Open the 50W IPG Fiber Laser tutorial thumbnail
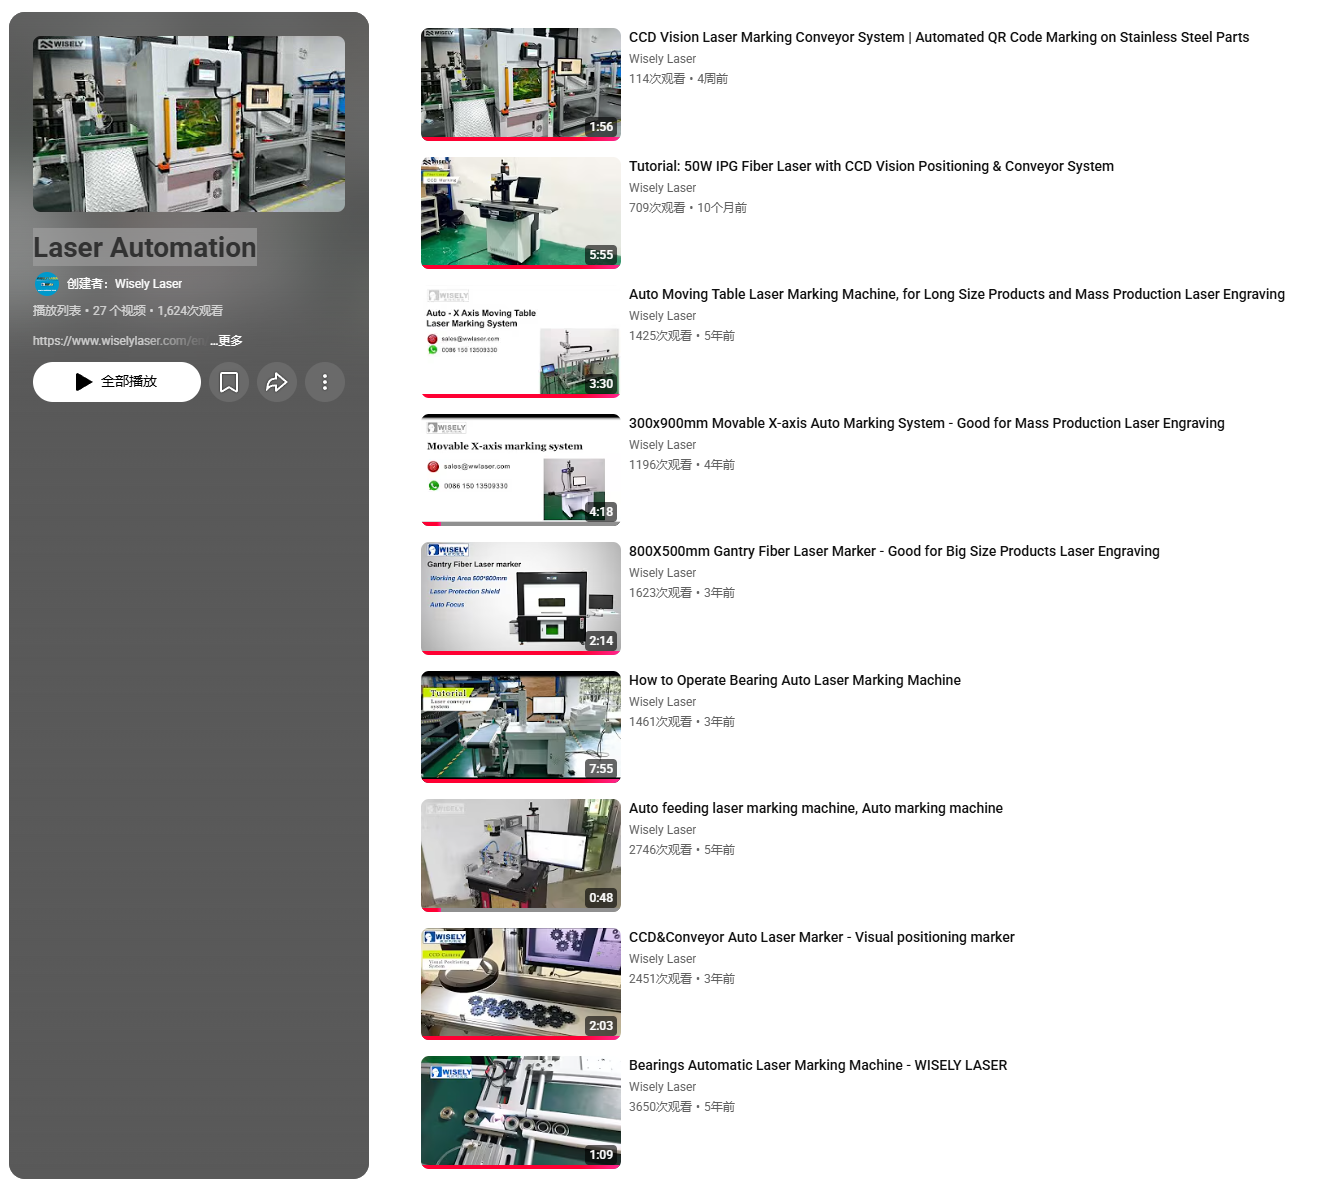 coord(521,213)
